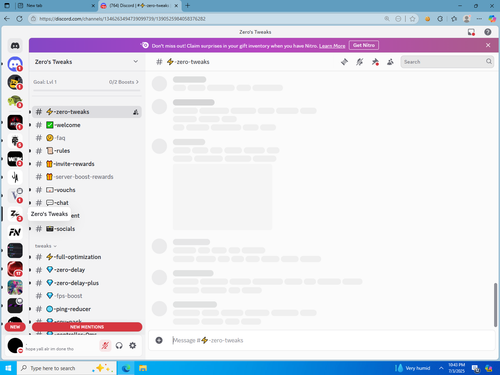The width and height of the screenshot is (500, 375).
Task: Open the ping-reducer channel
Action: 87,309
